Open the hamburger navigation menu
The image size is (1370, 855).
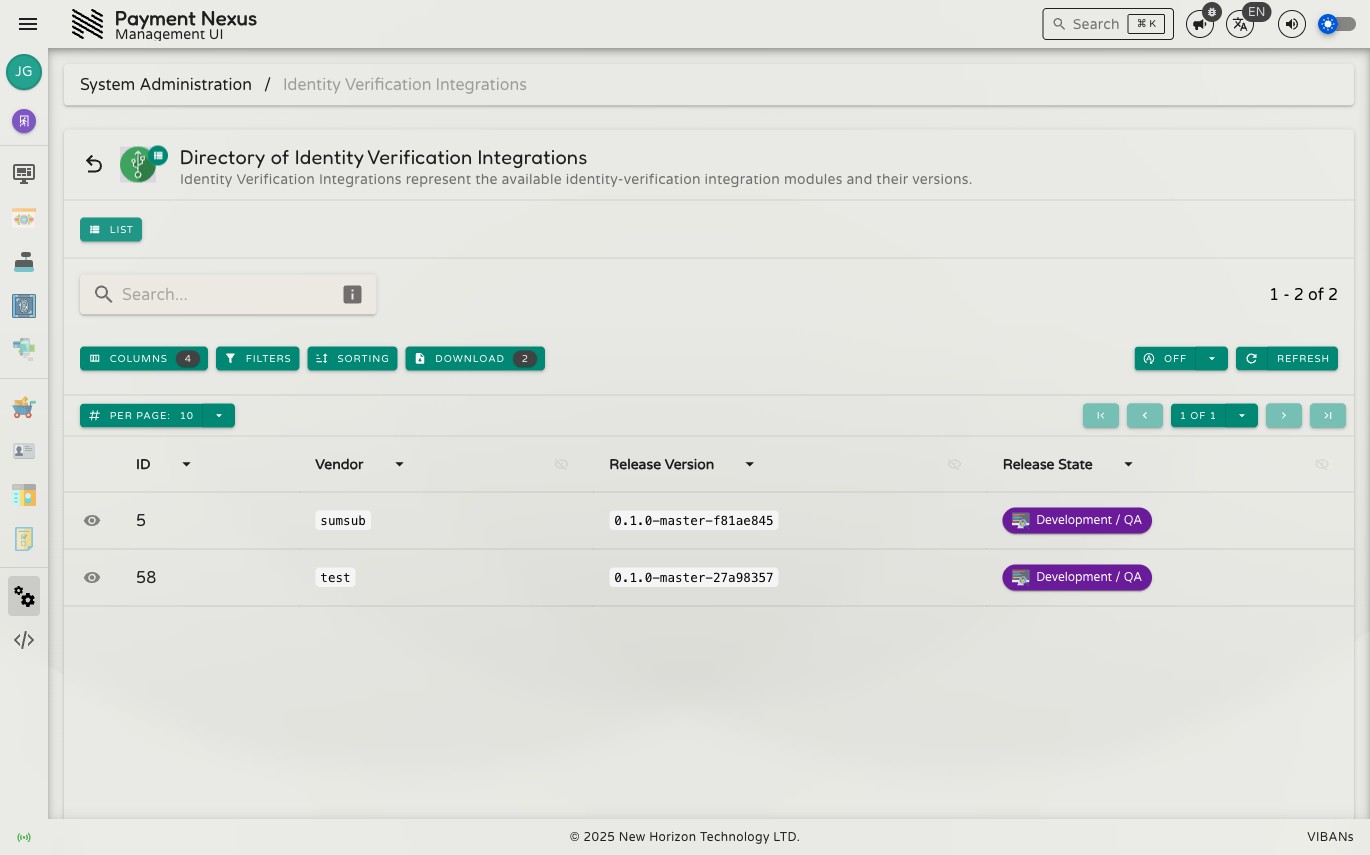click(28, 24)
